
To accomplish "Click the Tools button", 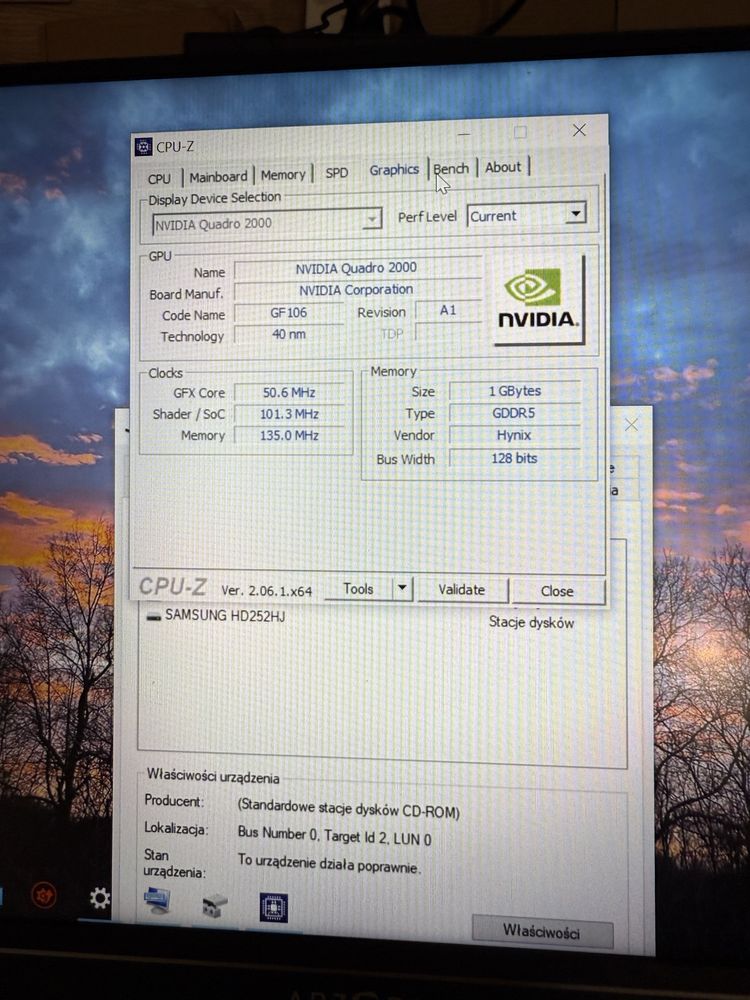I will pos(358,589).
